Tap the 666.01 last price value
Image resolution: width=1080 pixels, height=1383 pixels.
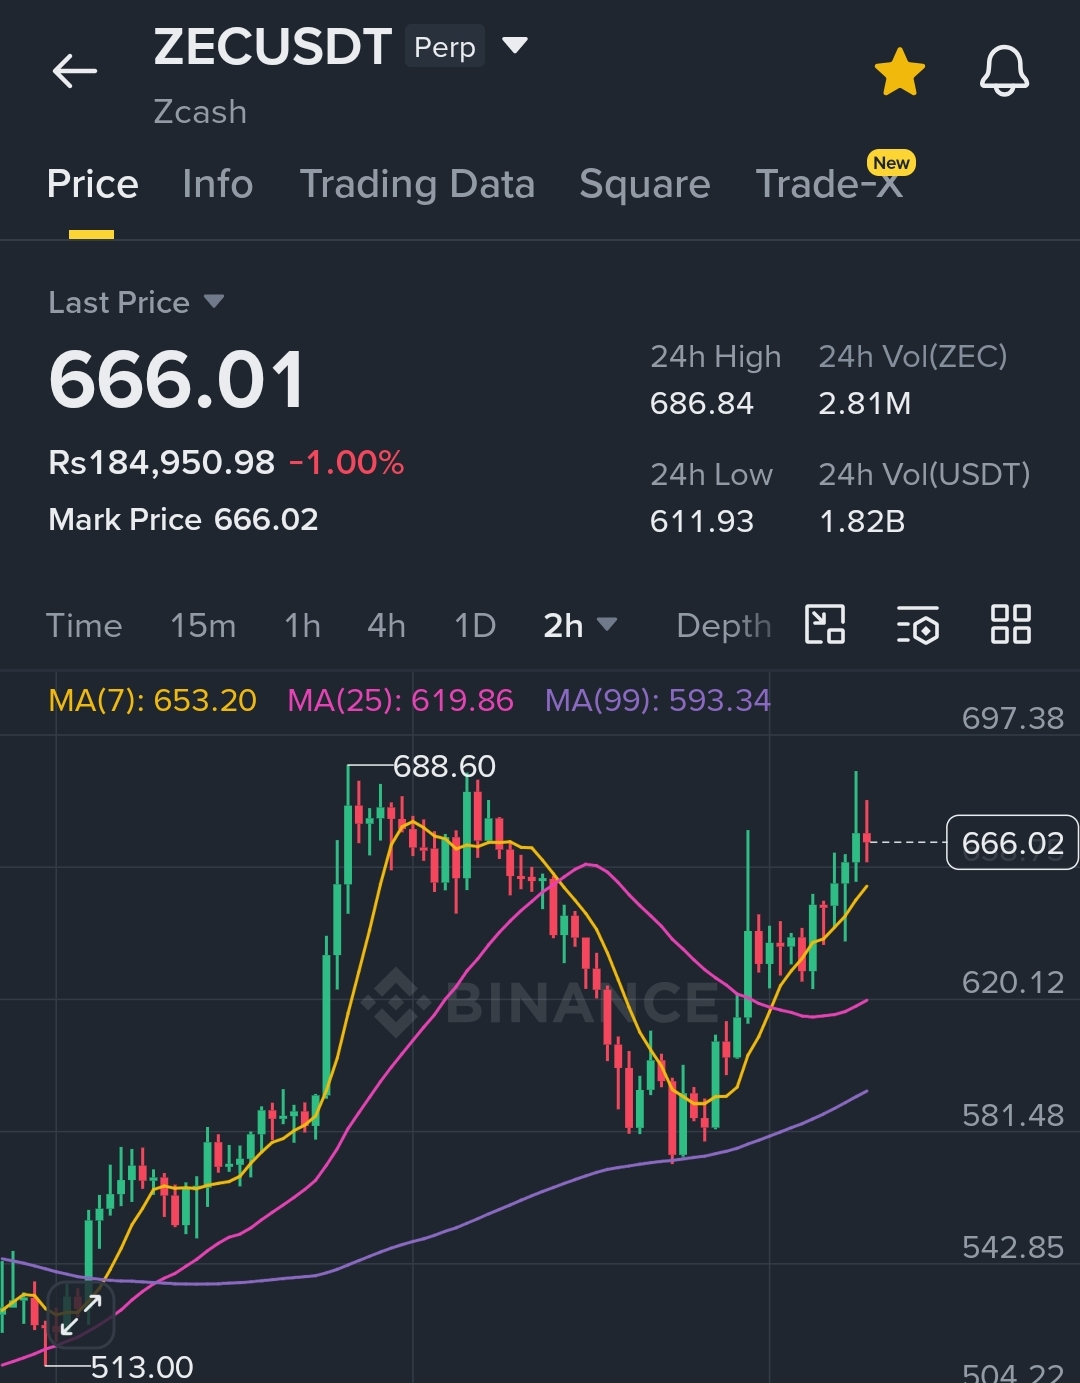[177, 380]
